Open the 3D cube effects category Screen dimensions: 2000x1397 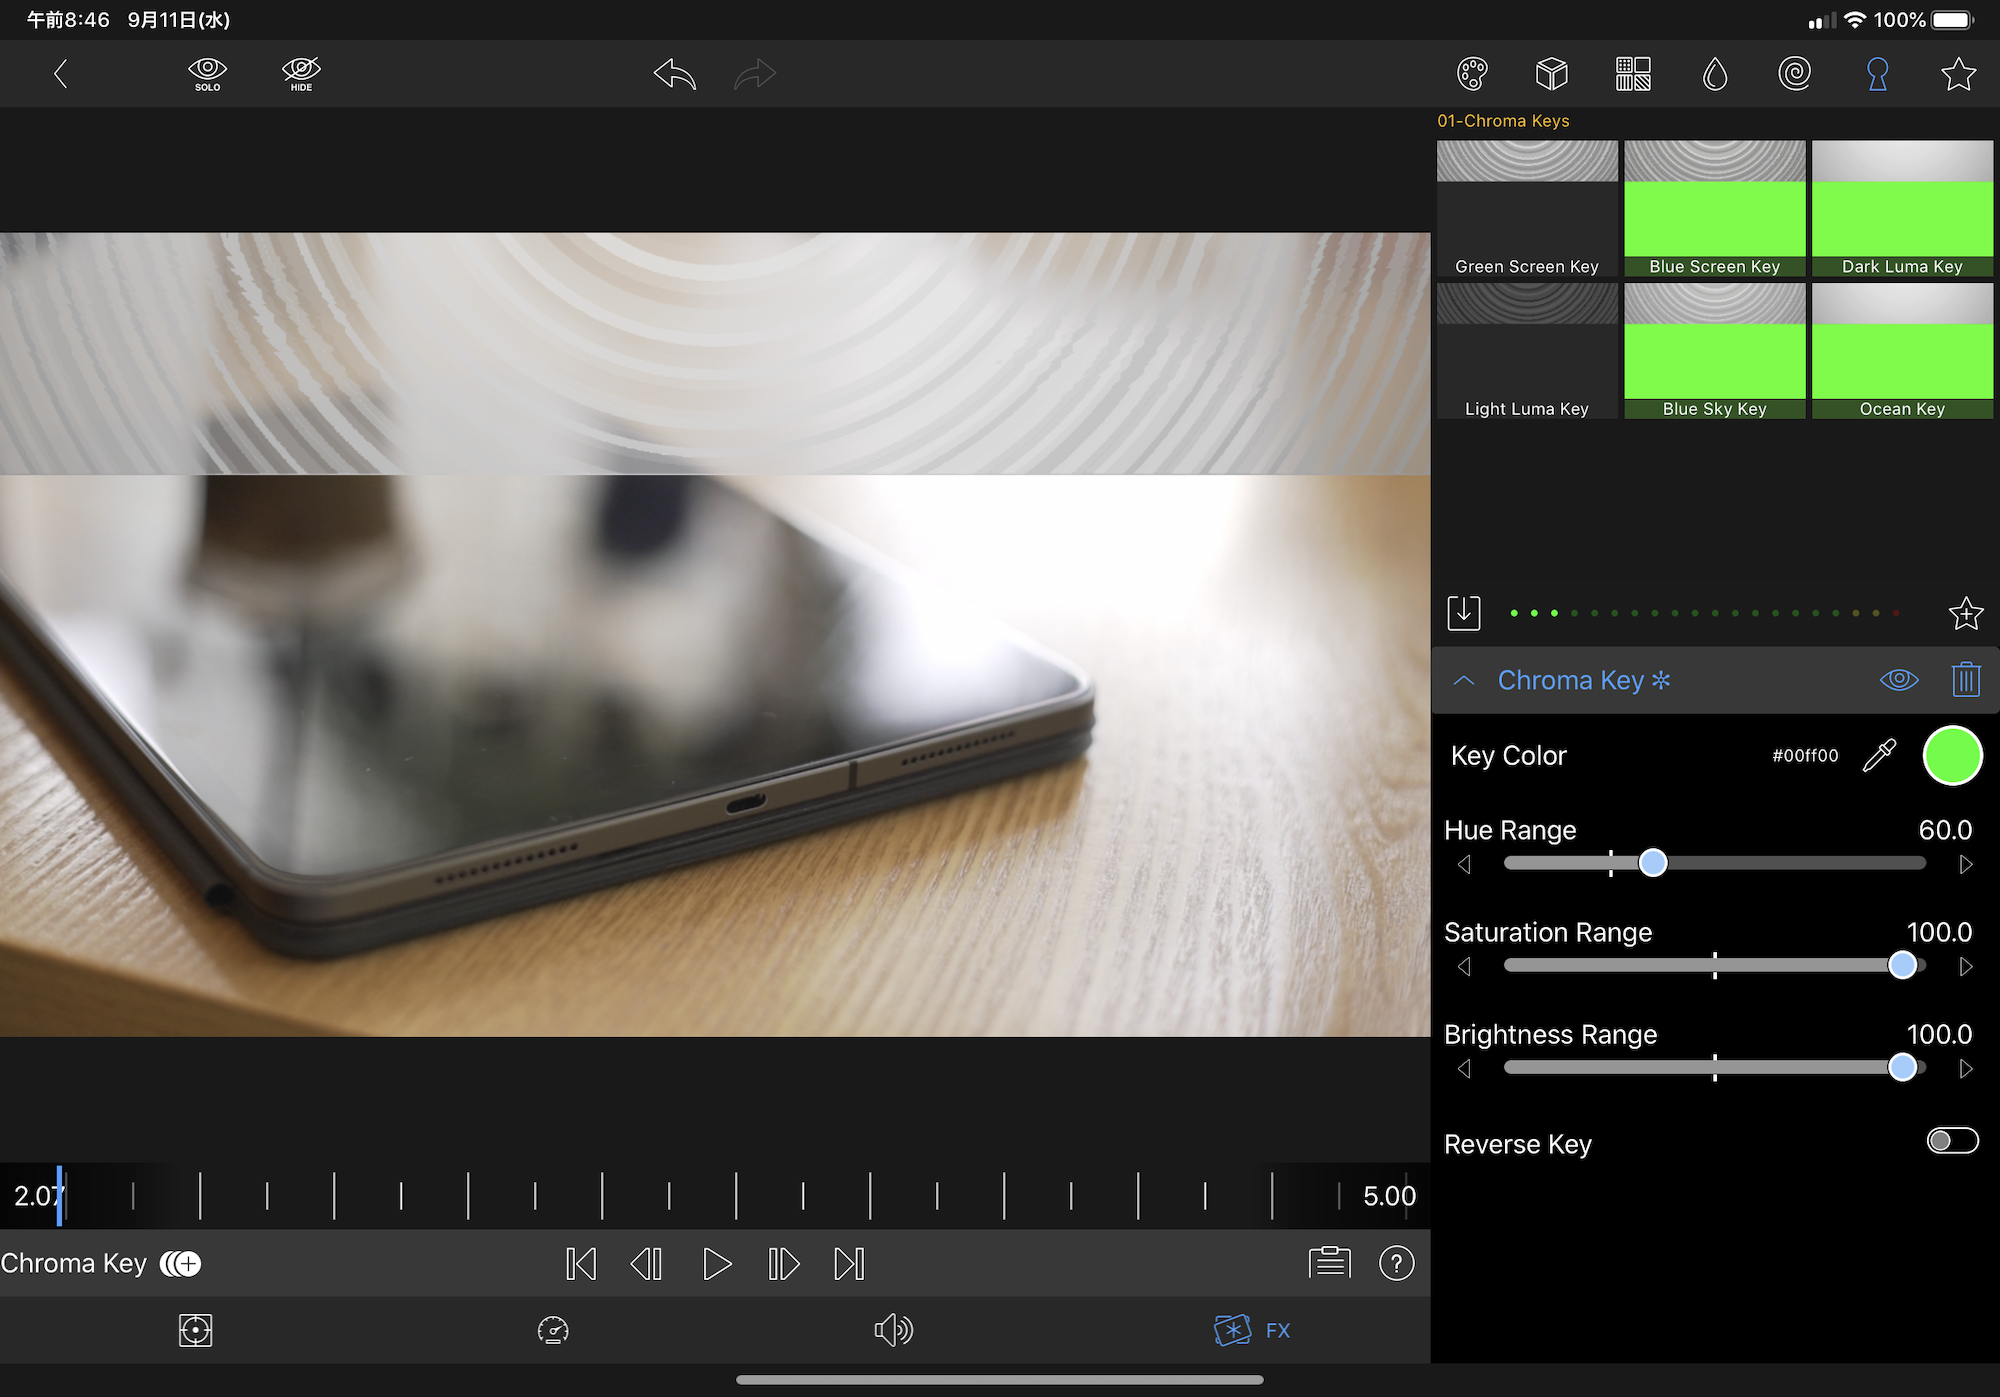coord(1551,73)
